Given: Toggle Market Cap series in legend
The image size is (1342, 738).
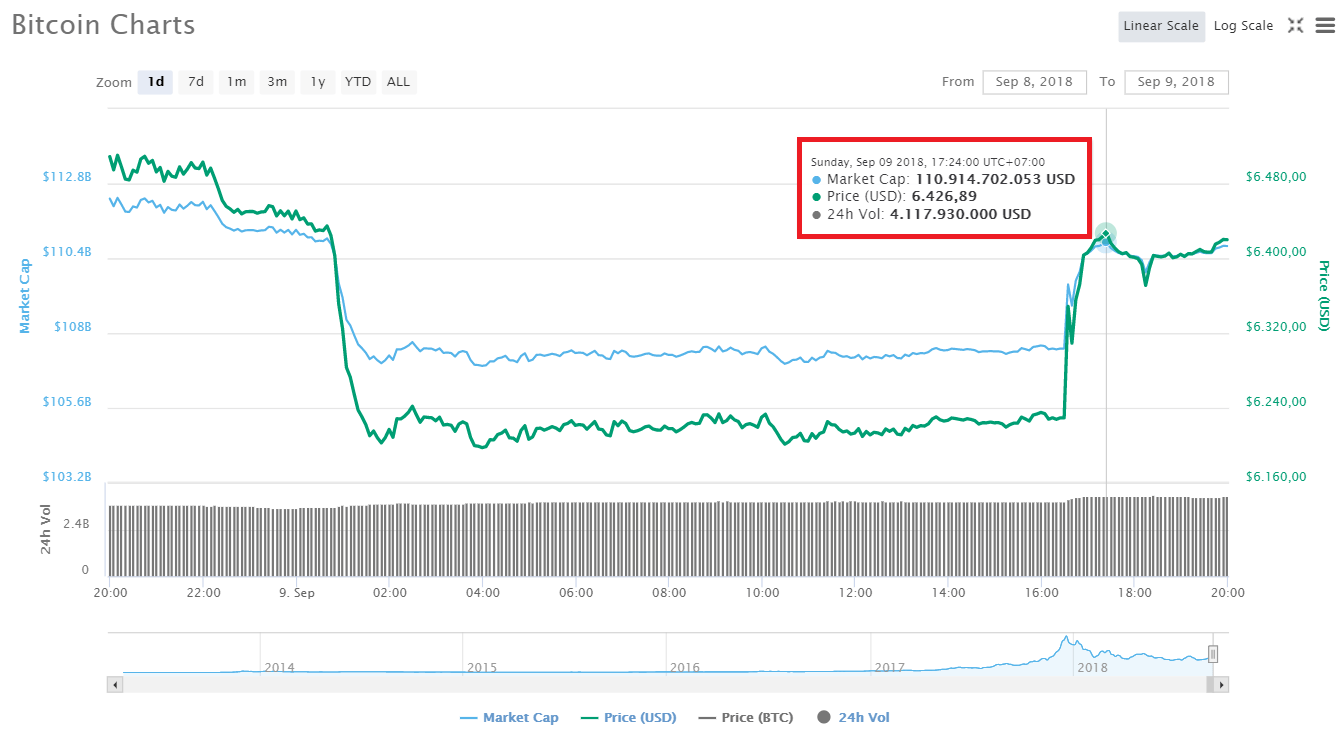Looking at the screenshot, I should click(509, 718).
